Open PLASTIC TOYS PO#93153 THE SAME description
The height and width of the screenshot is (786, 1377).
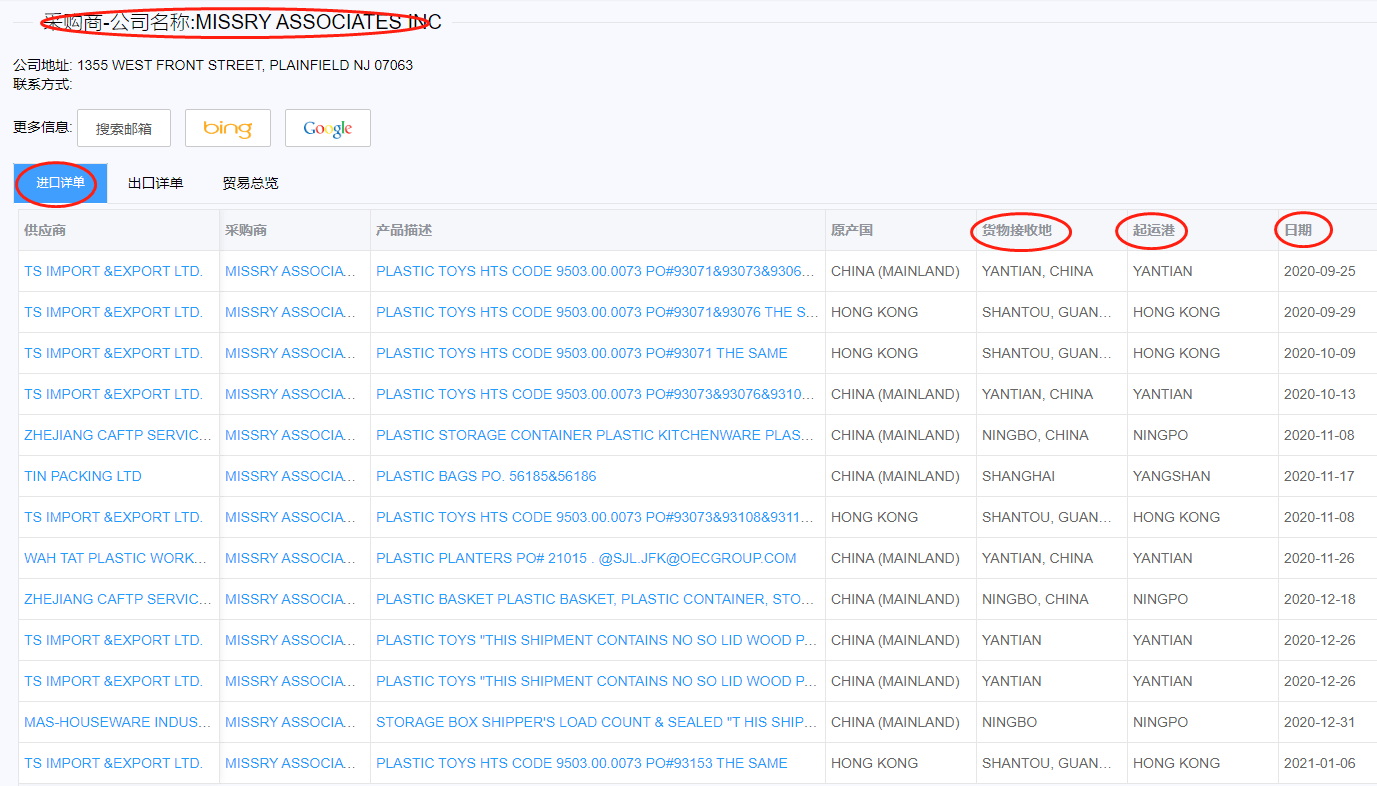(x=582, y=763)
